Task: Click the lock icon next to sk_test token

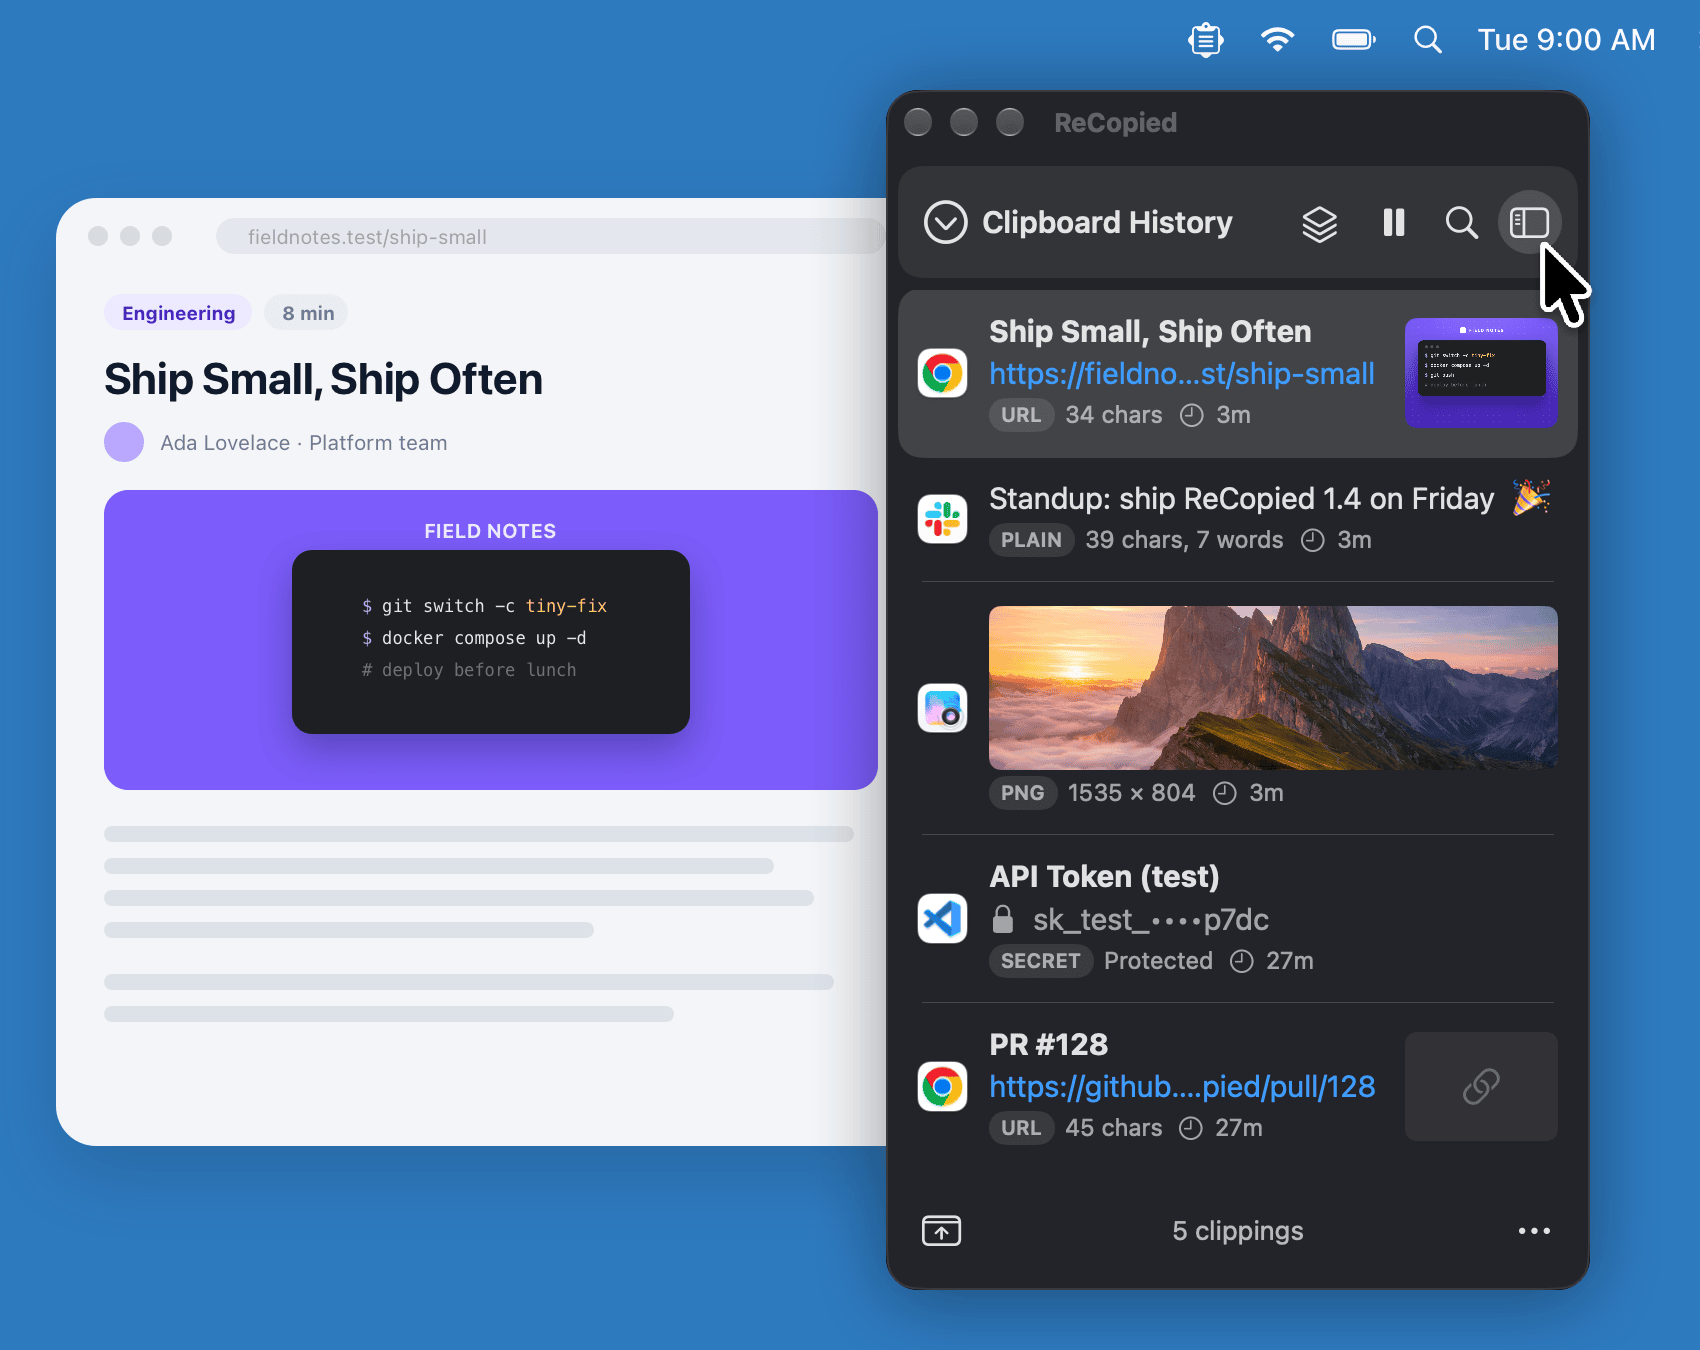Action: (1003, 919)
